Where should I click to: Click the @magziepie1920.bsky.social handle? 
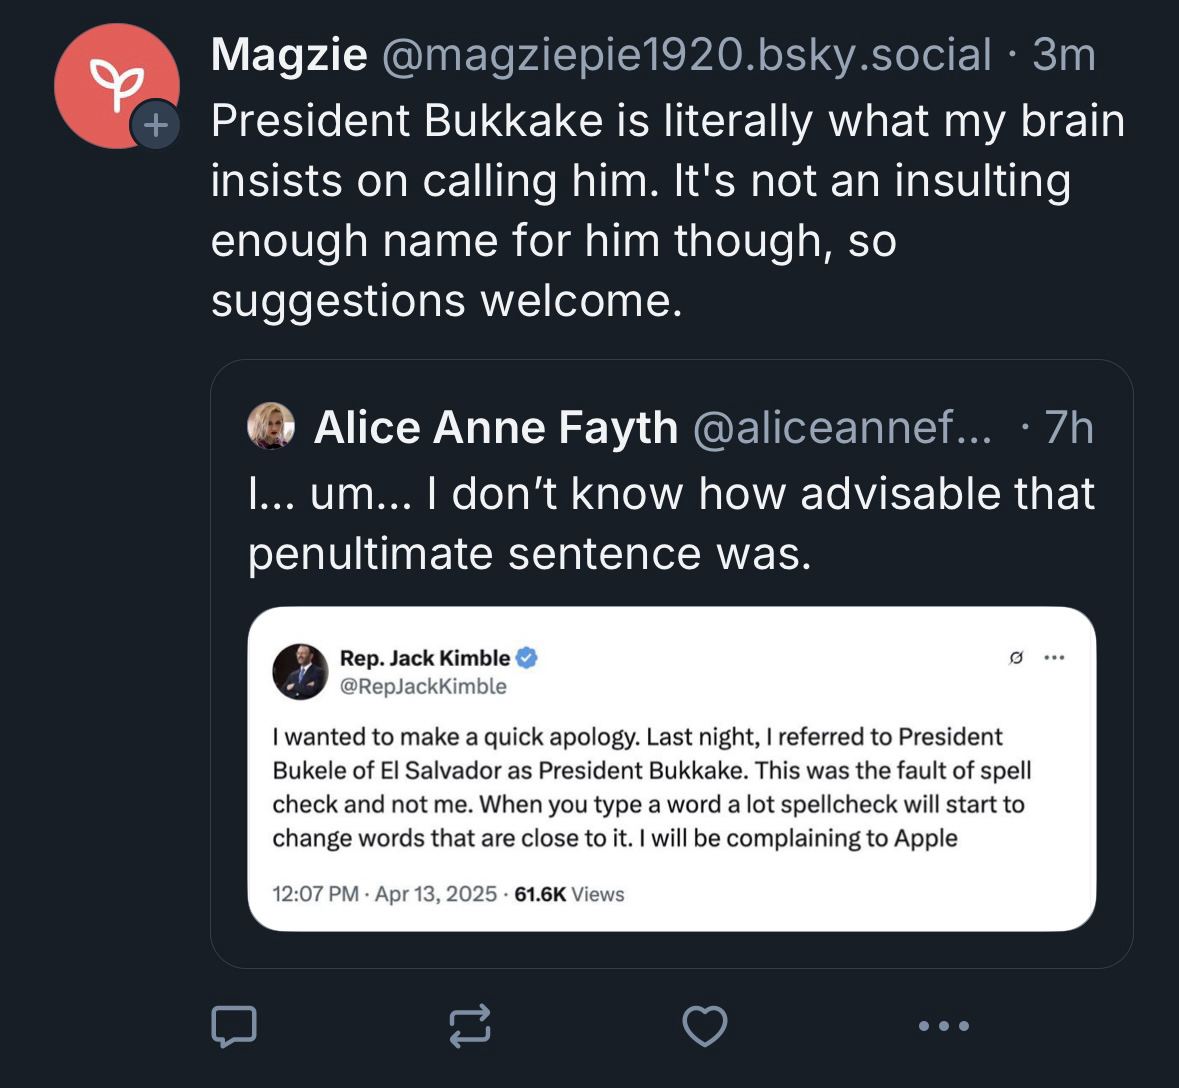click(x=686, y=54)
